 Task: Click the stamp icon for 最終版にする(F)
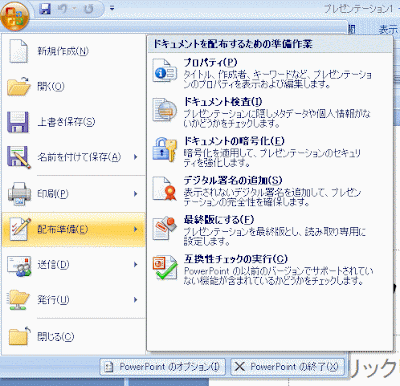click(165, 228)
